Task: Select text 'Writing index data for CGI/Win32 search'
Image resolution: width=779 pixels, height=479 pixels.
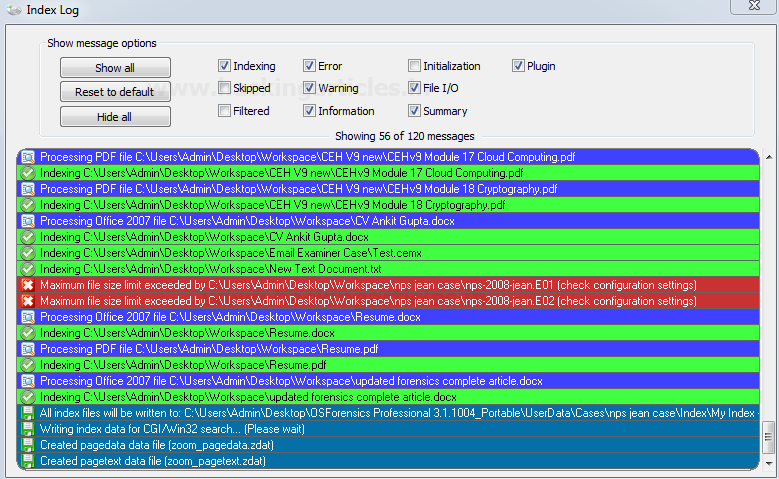Action: (x=137, y=429)
